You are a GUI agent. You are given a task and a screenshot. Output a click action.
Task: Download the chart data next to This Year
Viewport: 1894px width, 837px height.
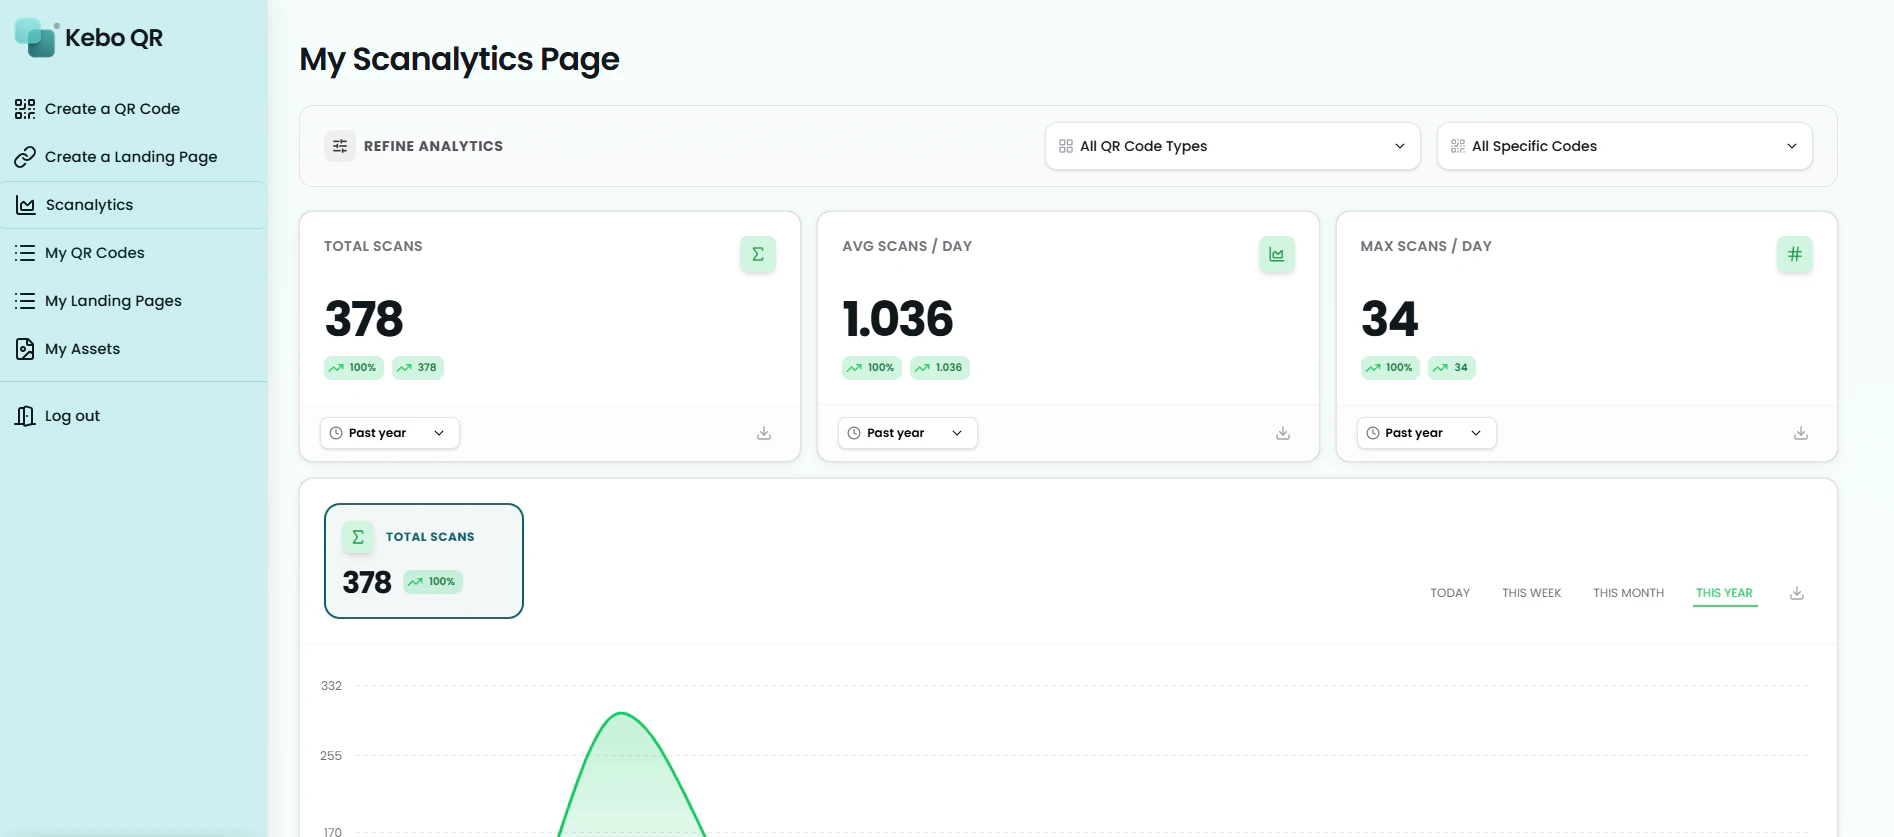pos(1797,593)
